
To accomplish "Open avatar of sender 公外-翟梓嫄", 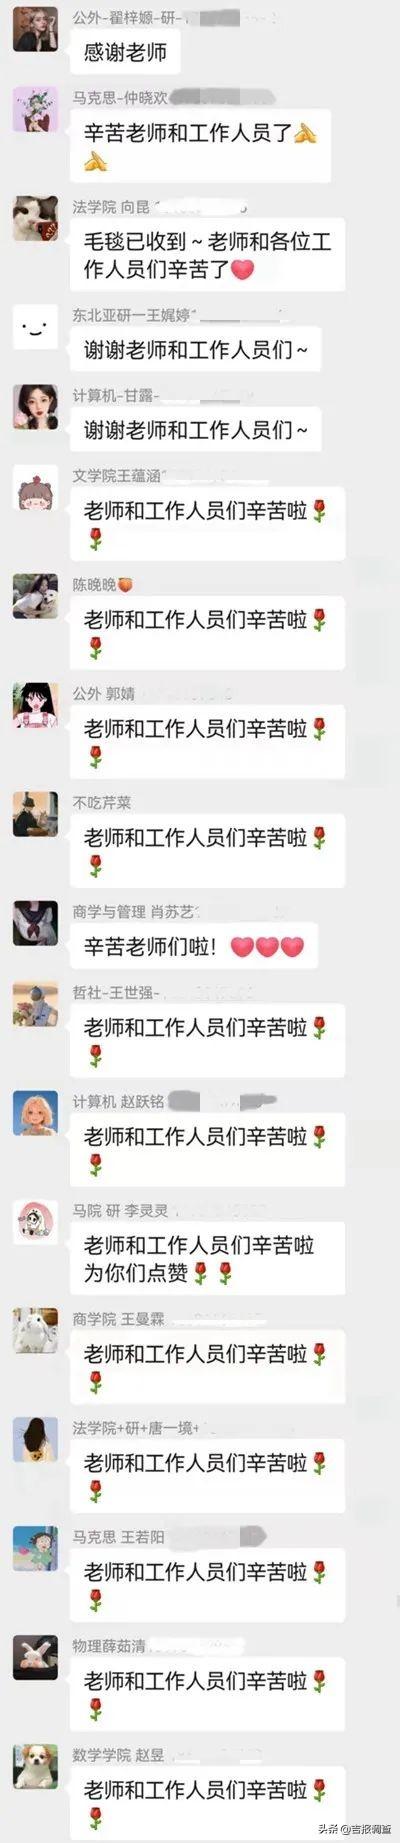I will tap(35, 29).
